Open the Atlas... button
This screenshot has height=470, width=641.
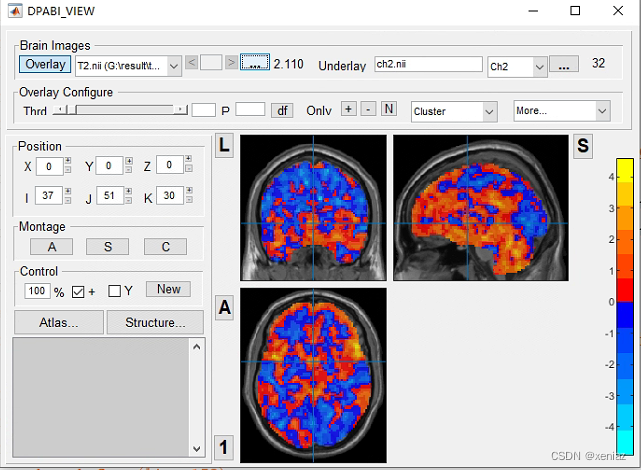59,322
